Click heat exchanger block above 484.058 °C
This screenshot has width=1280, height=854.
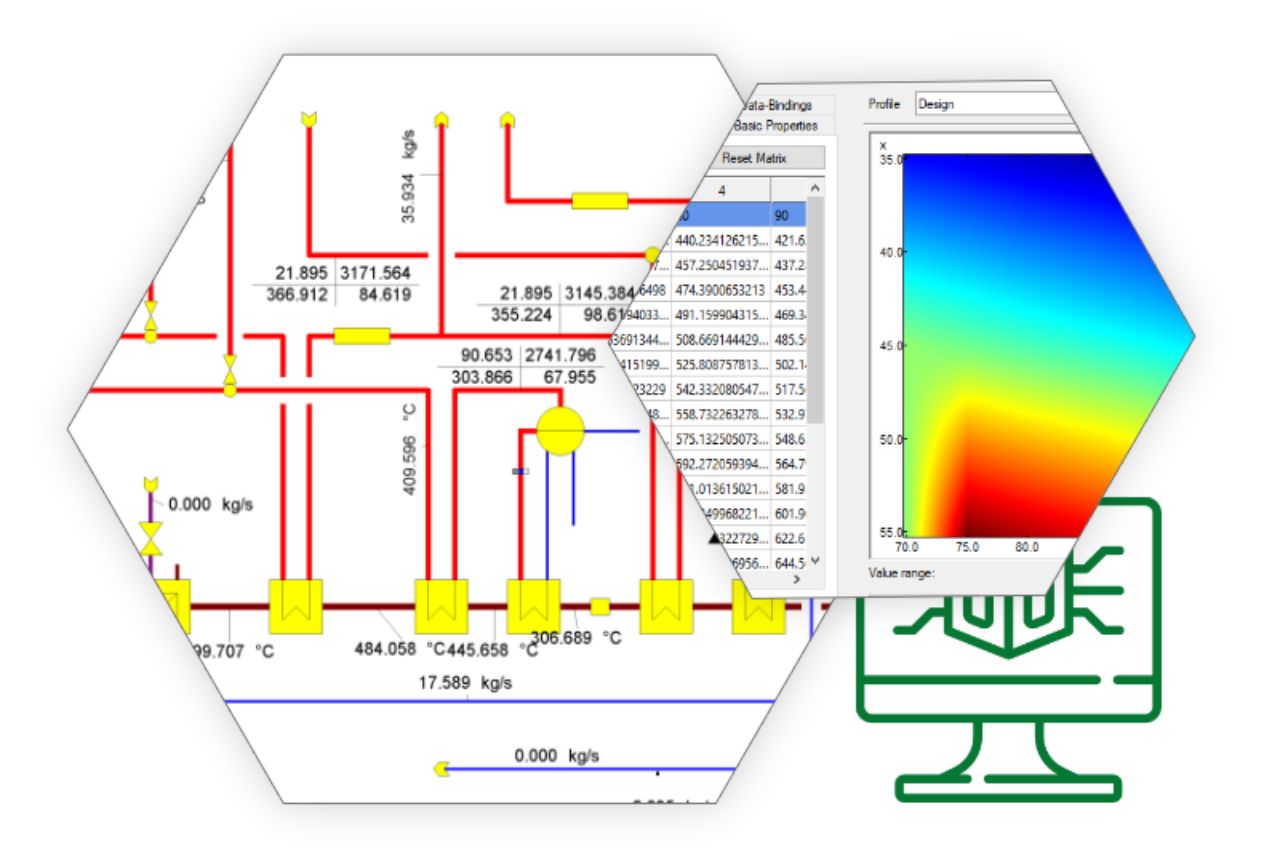point(441,606)
